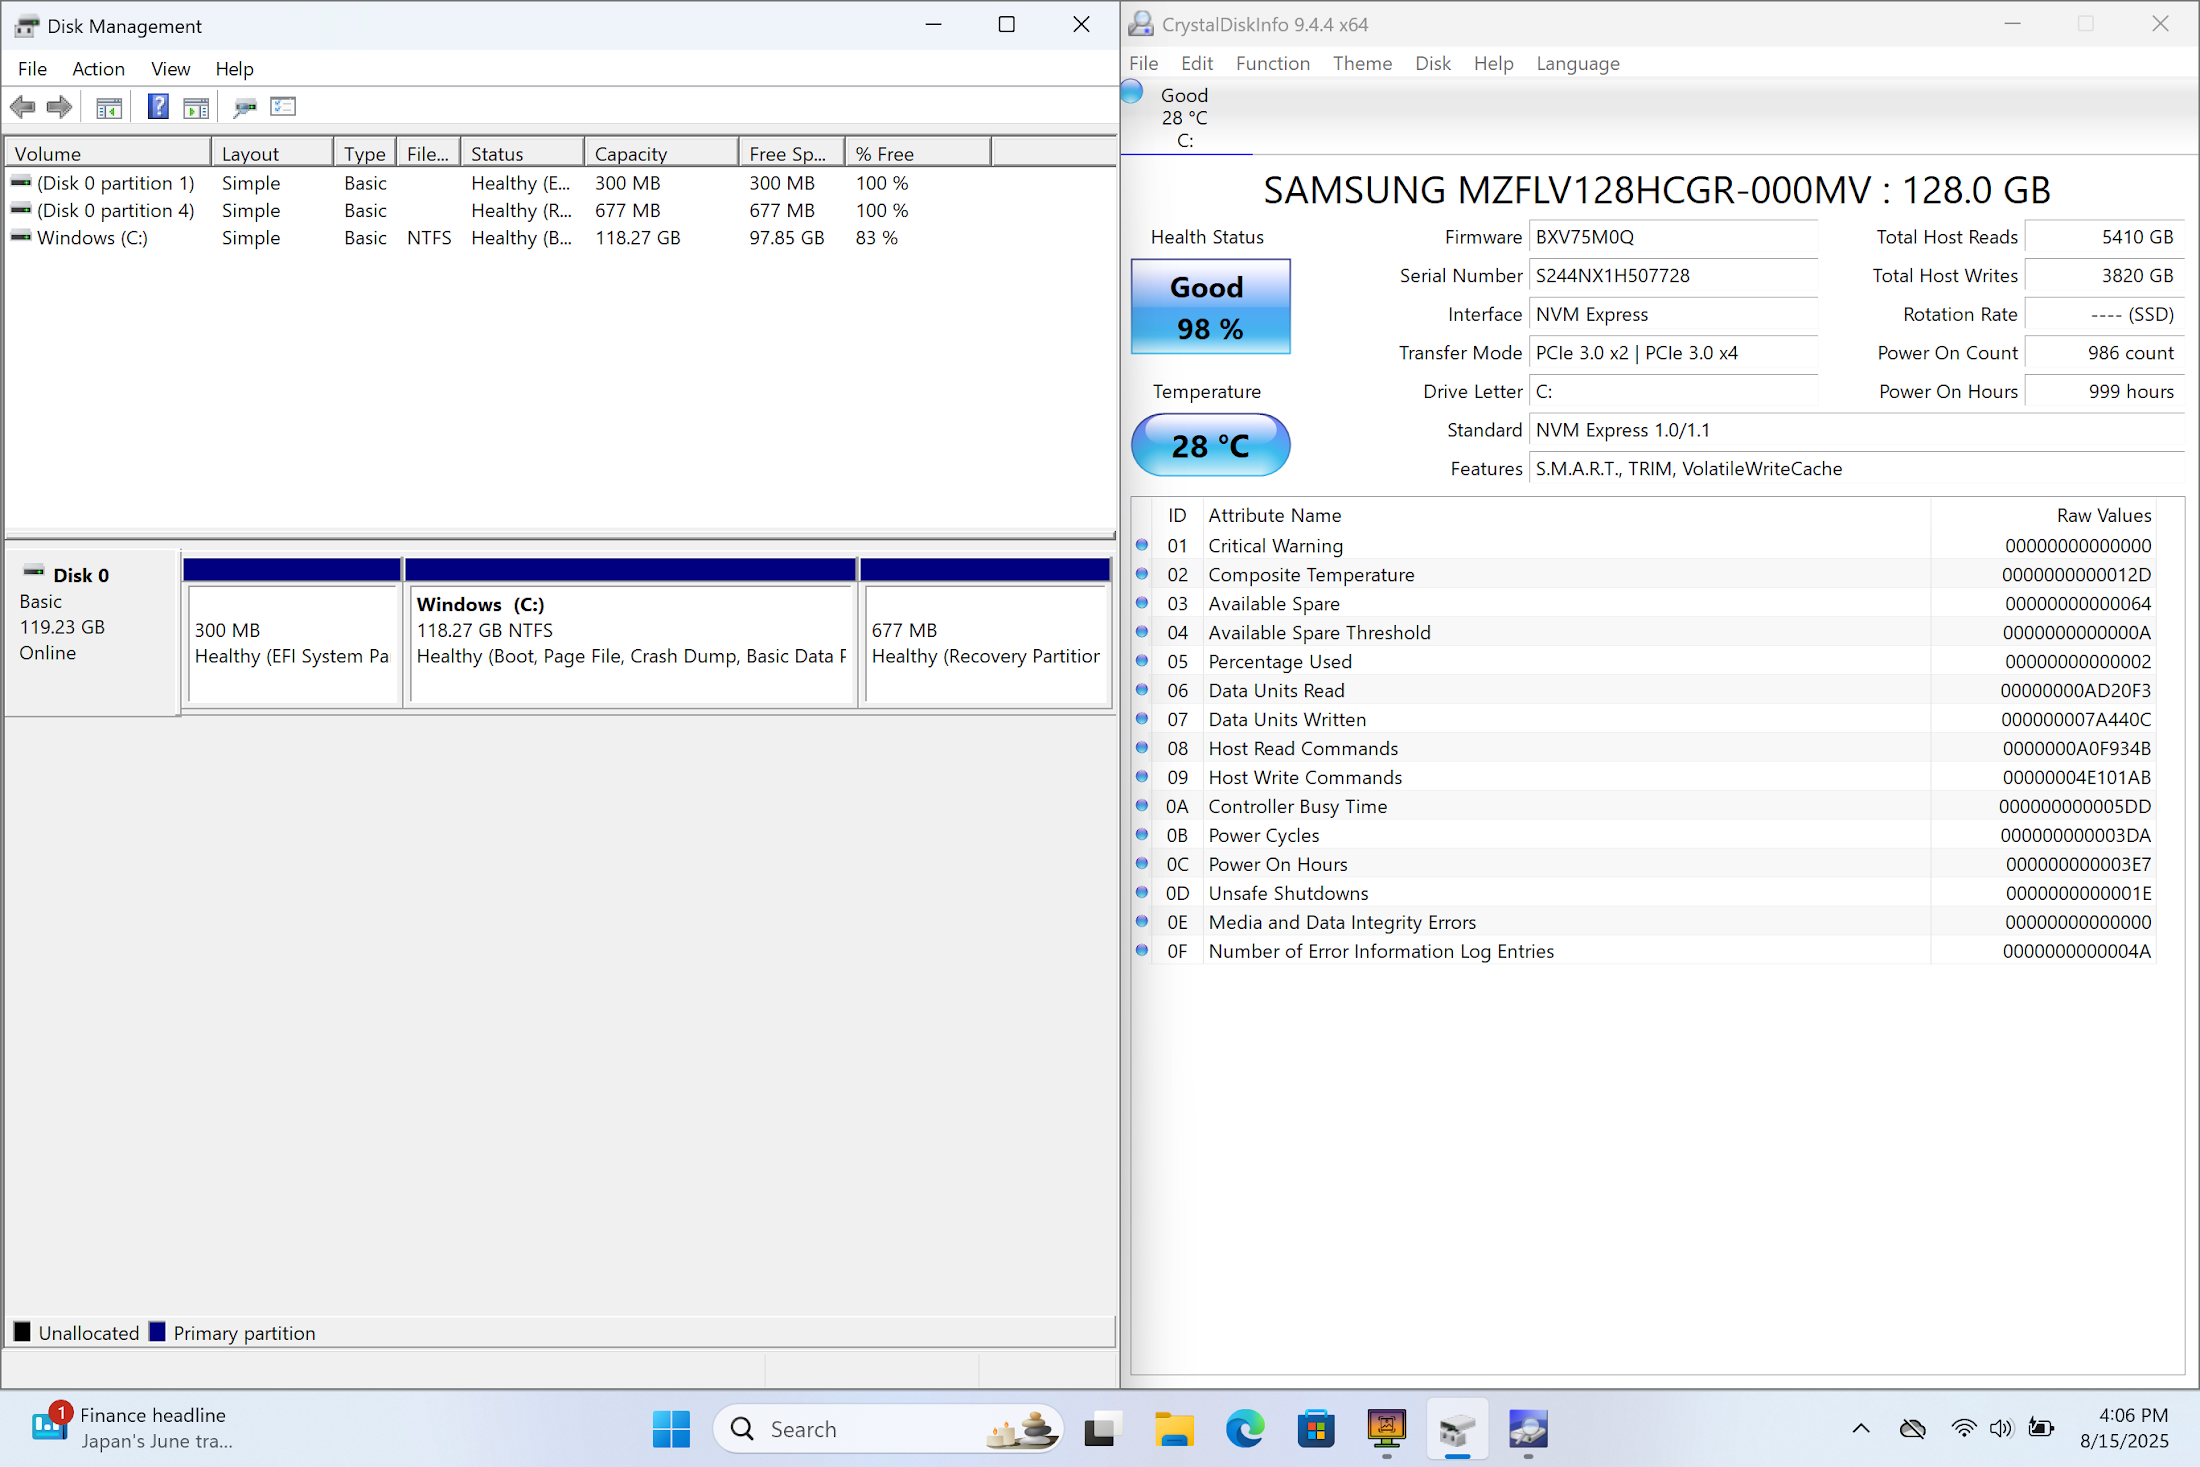This screenshot has height=1467, width=2200.
Task: Click the Transfer Mode PCIe 3.0 field
Action: pos(1673,352)
